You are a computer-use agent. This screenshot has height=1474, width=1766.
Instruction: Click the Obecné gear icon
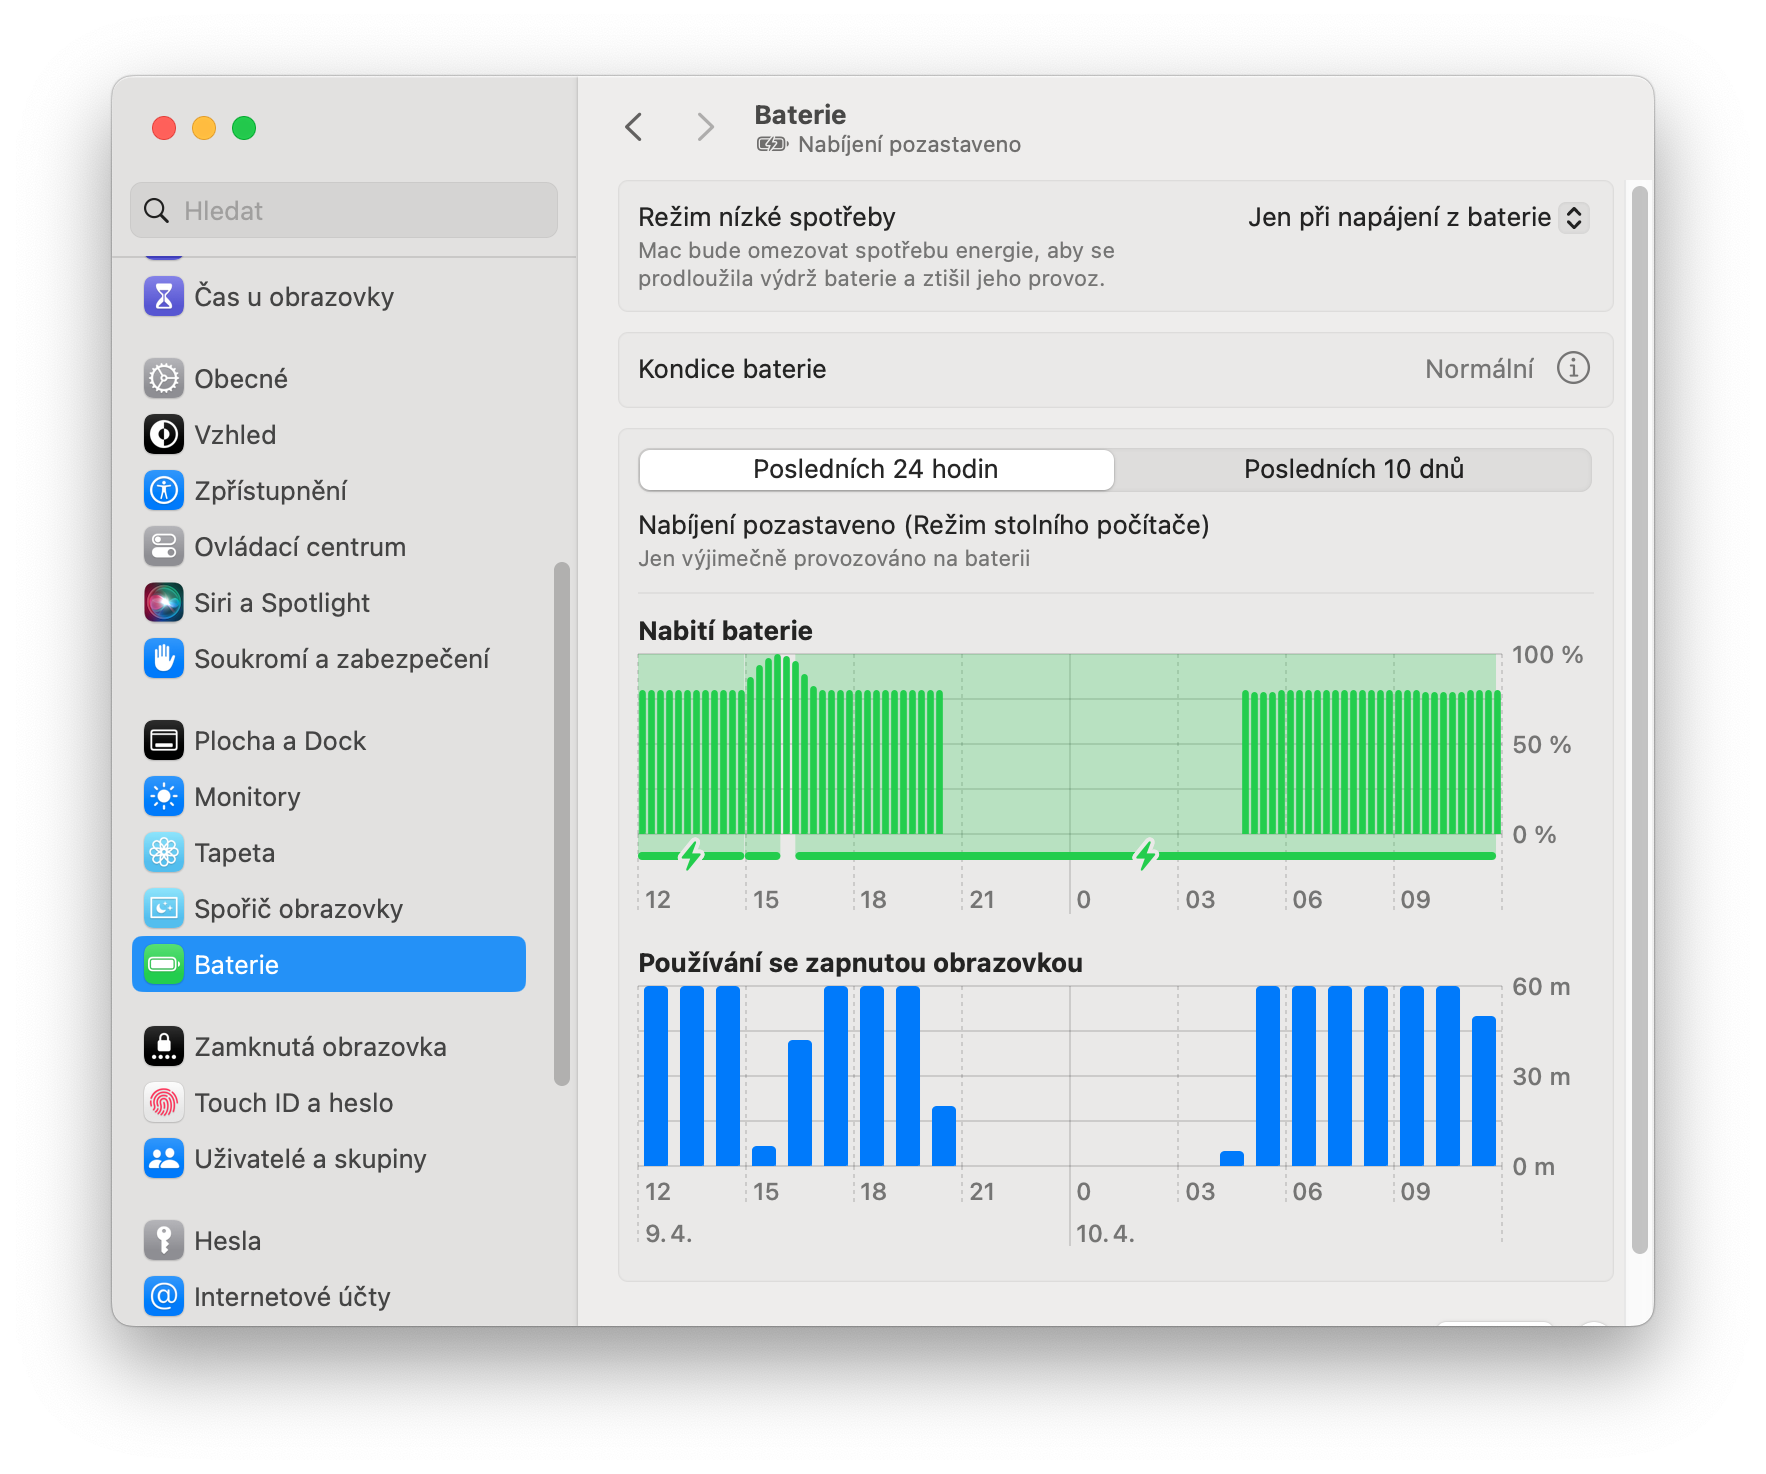[x=164, y=379]
